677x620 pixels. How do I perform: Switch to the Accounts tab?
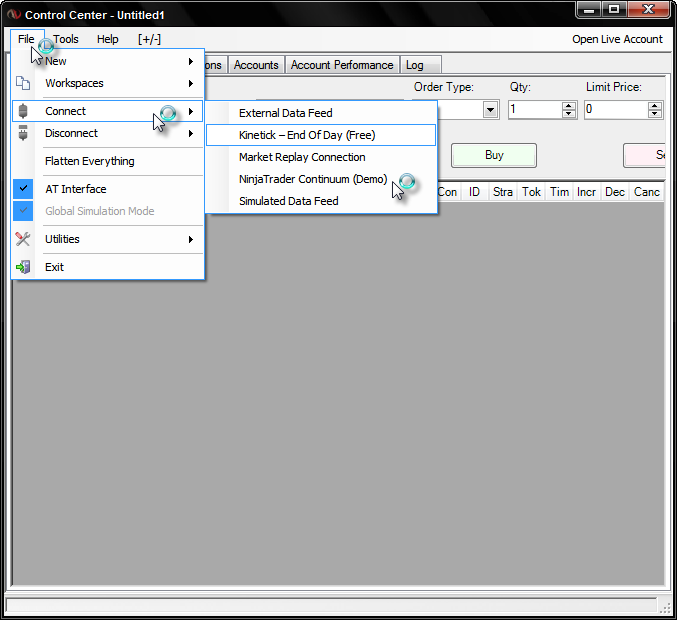click(256, 65)
